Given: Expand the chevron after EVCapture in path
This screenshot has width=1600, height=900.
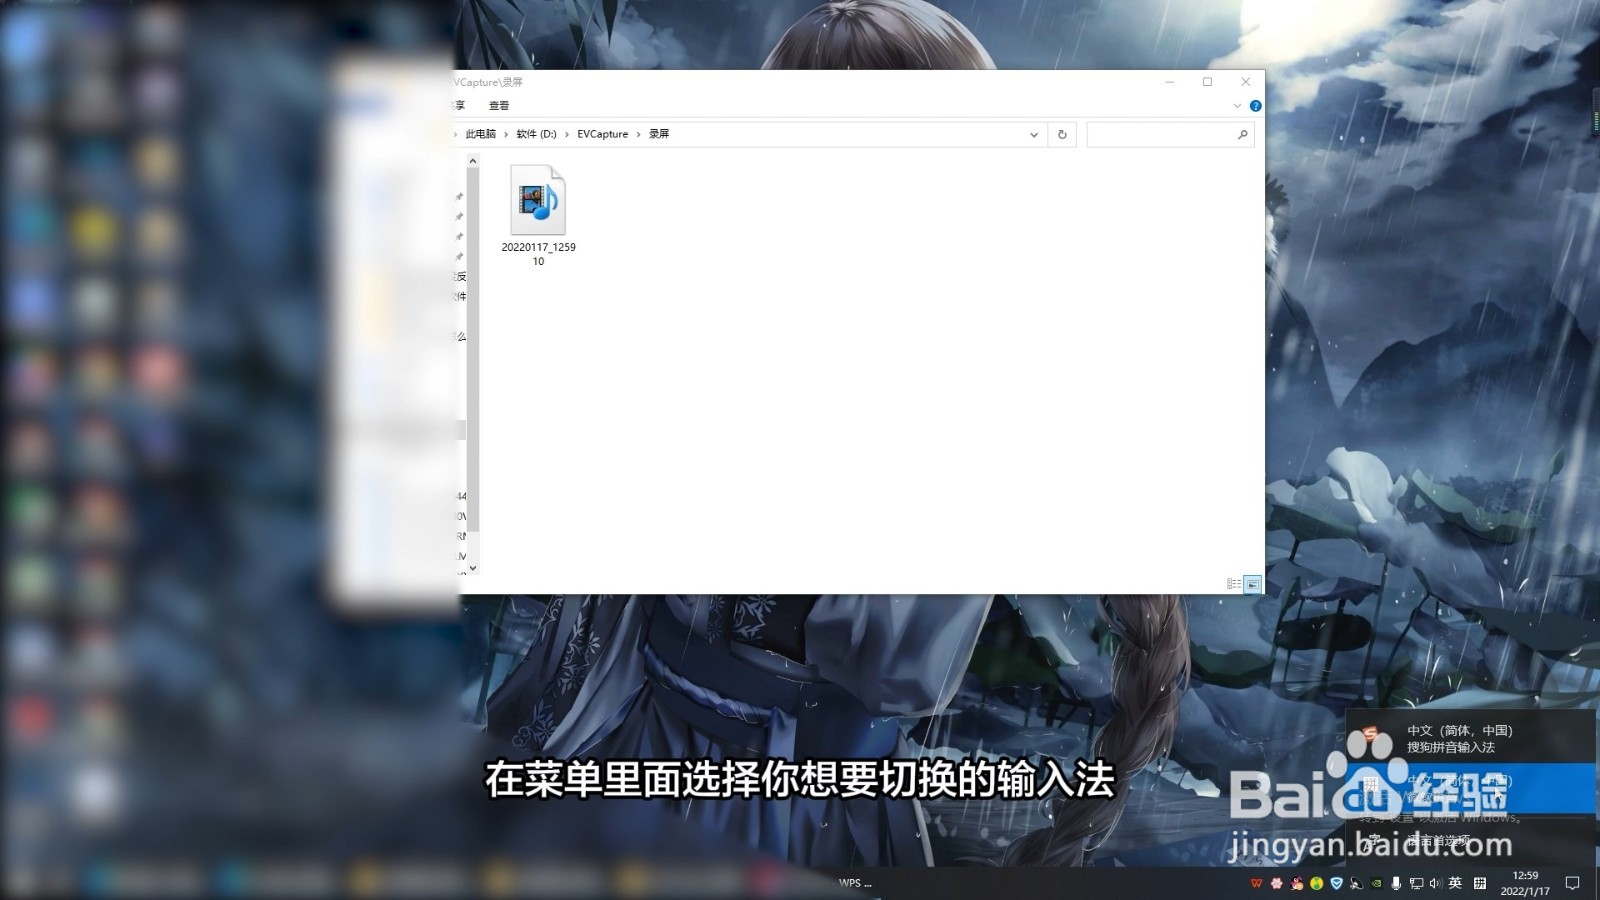Looking at the screenshot, I should point(639,134).
